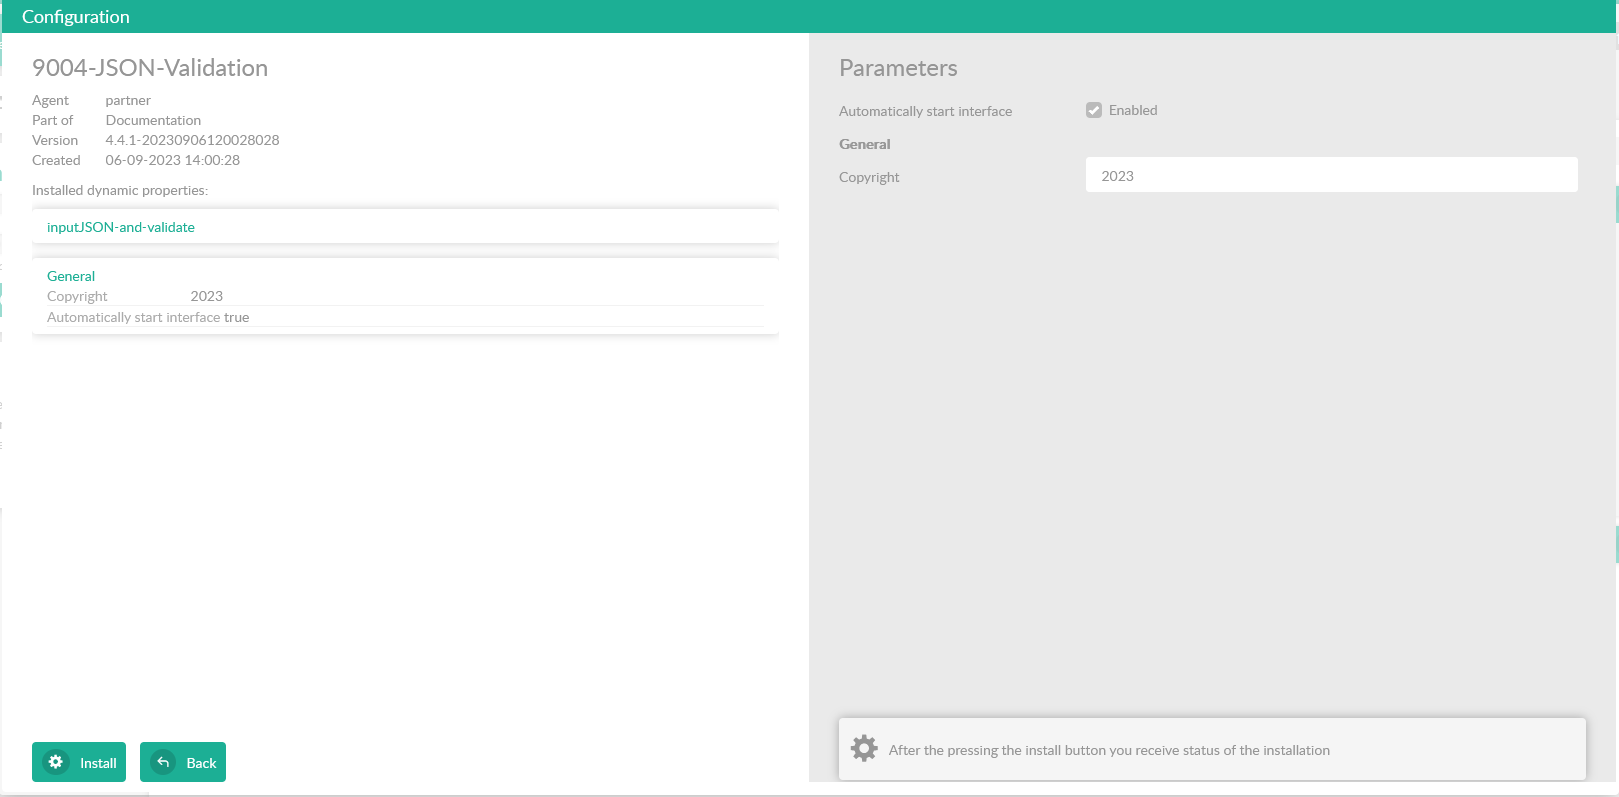Select the Automatically start interface true row
The image size is (1619, 797).
[148, 317]
